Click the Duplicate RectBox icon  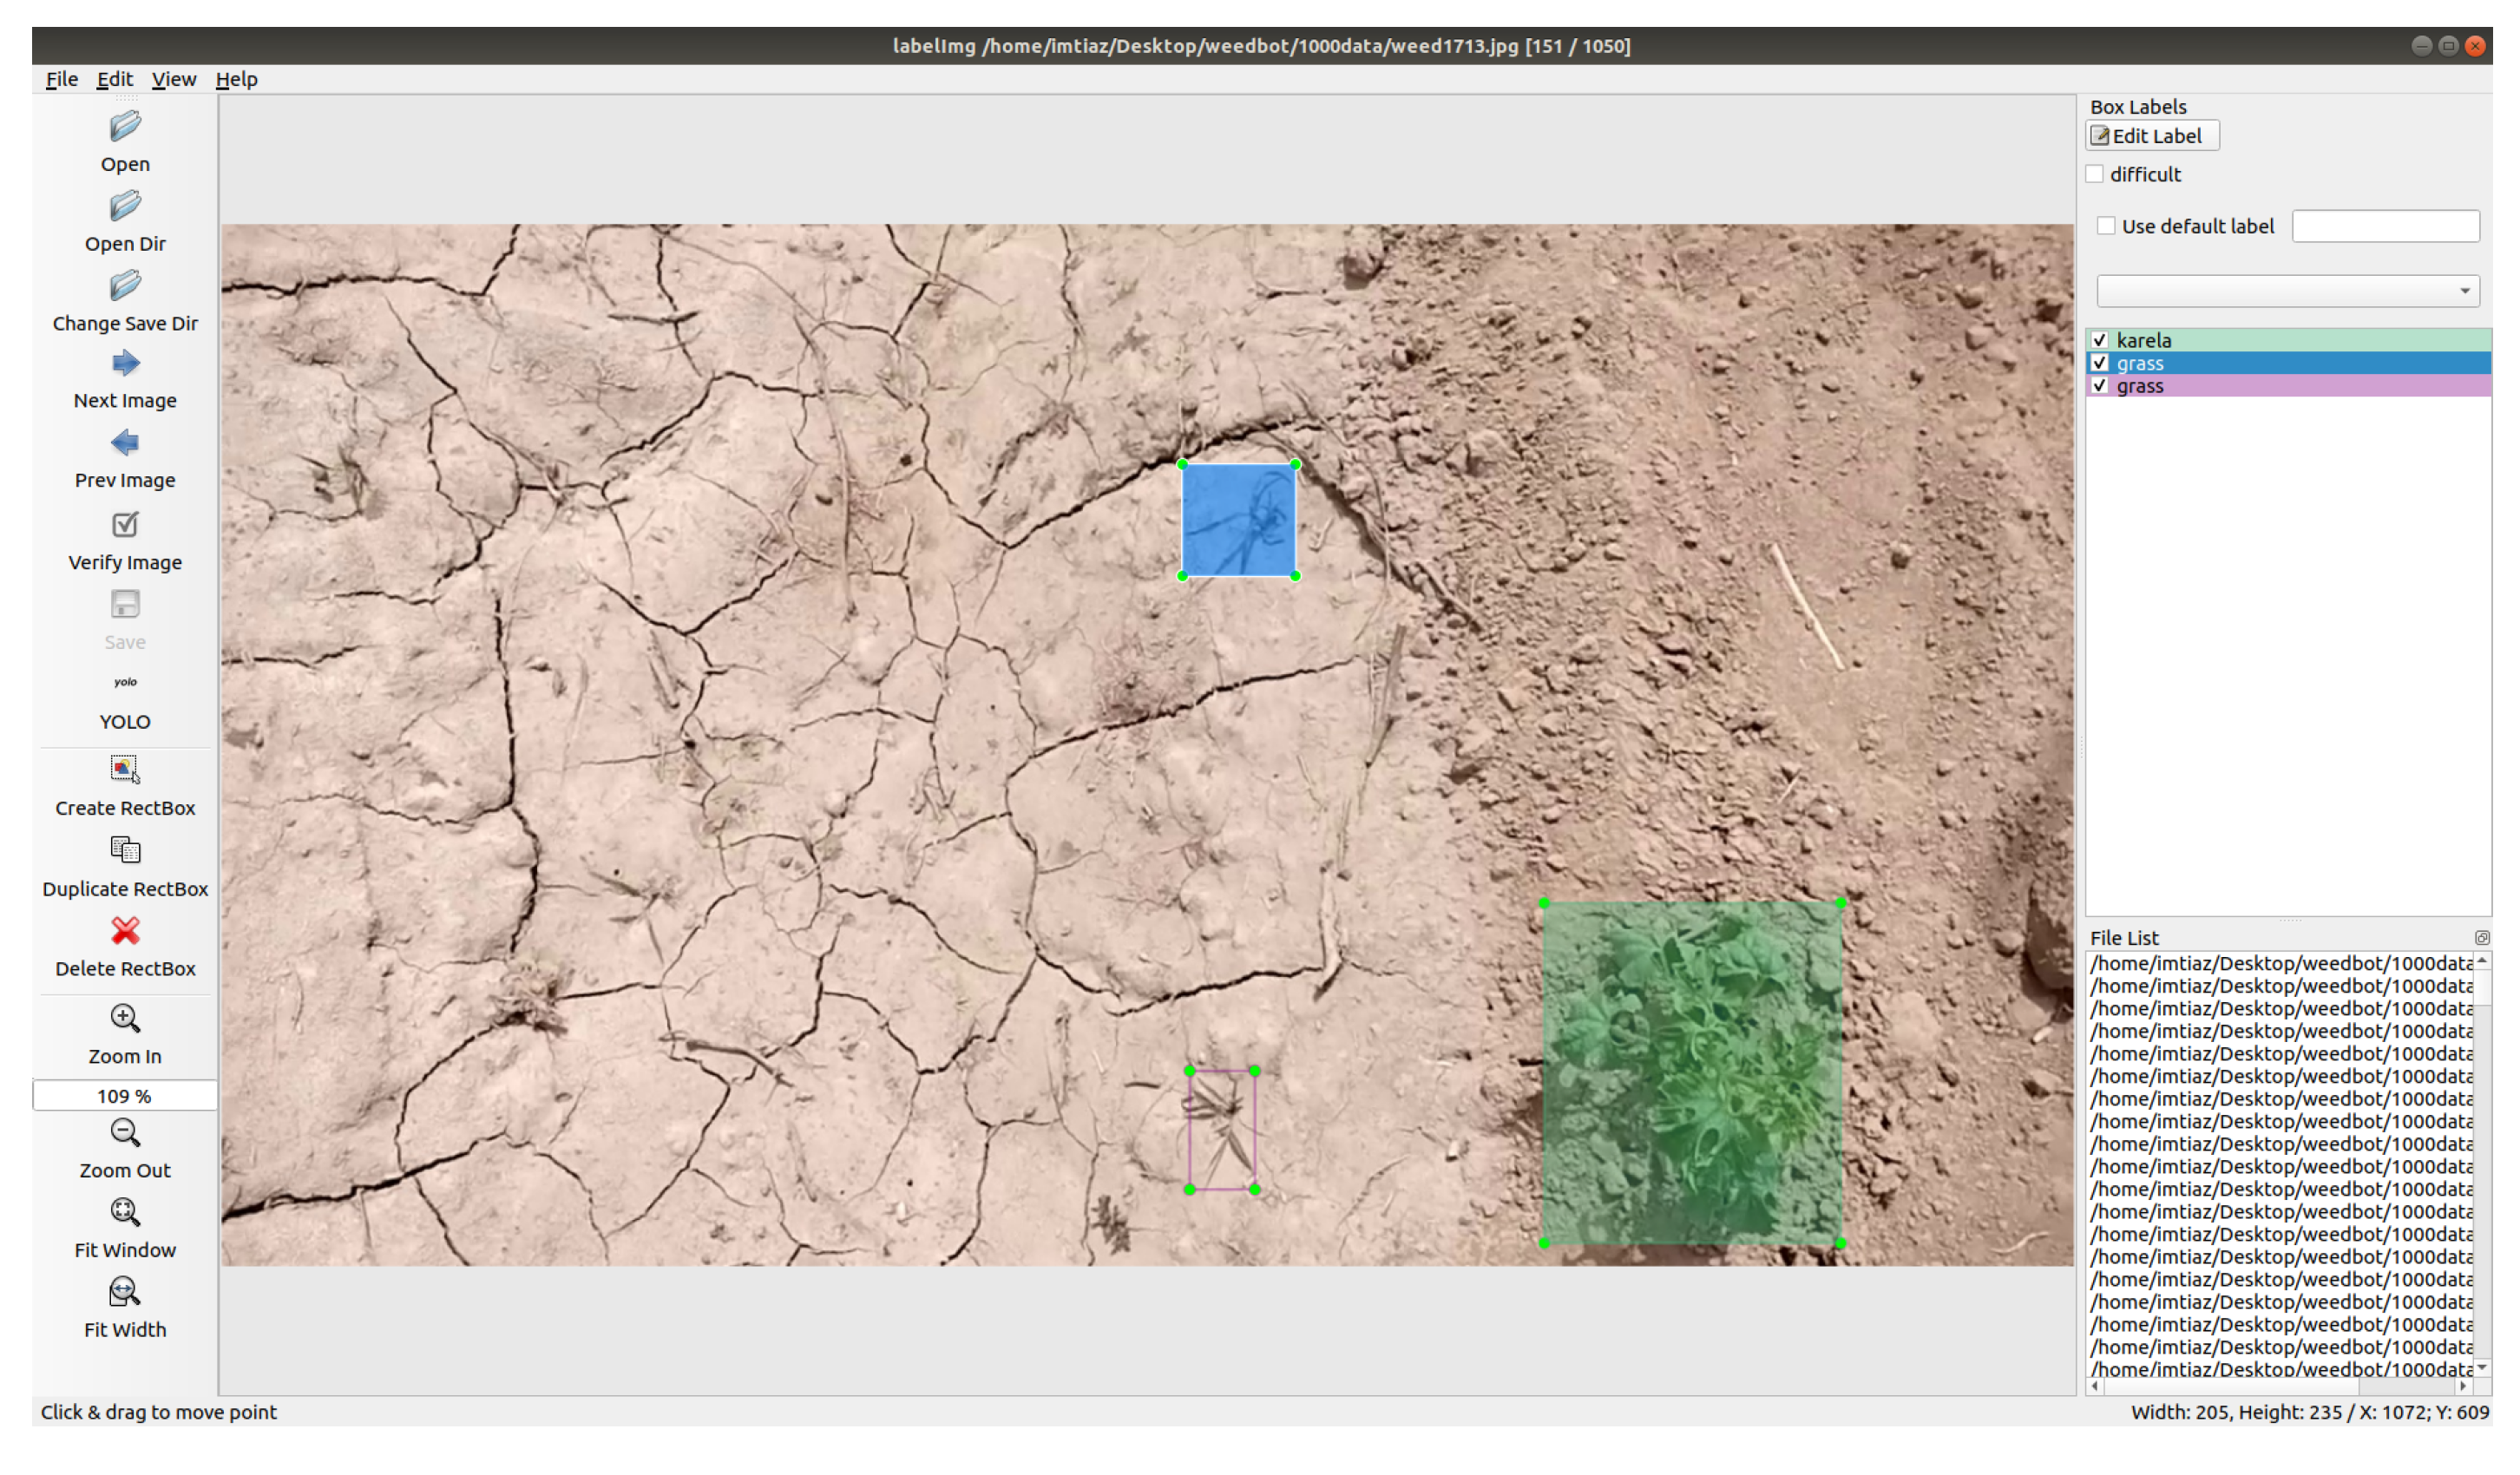click(x=125, y=852)
